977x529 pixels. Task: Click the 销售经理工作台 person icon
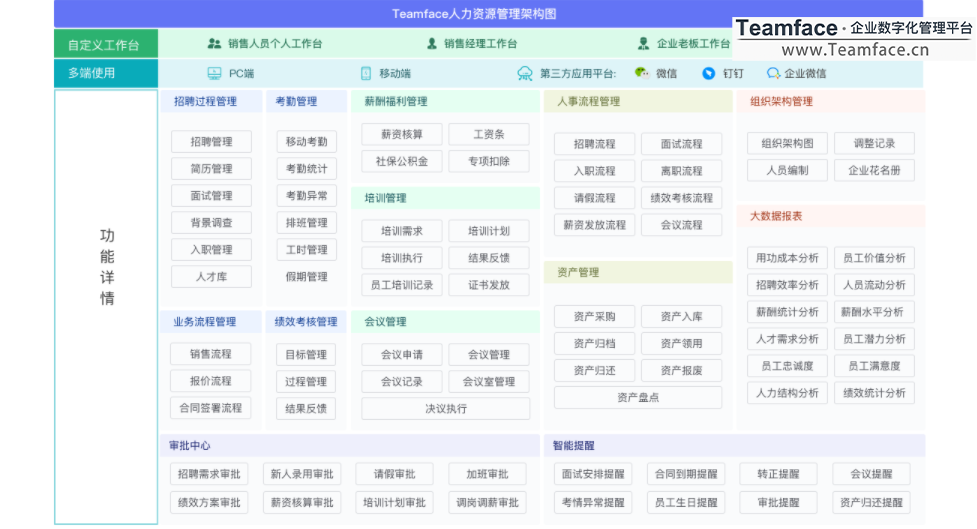(x=432, y=44)
